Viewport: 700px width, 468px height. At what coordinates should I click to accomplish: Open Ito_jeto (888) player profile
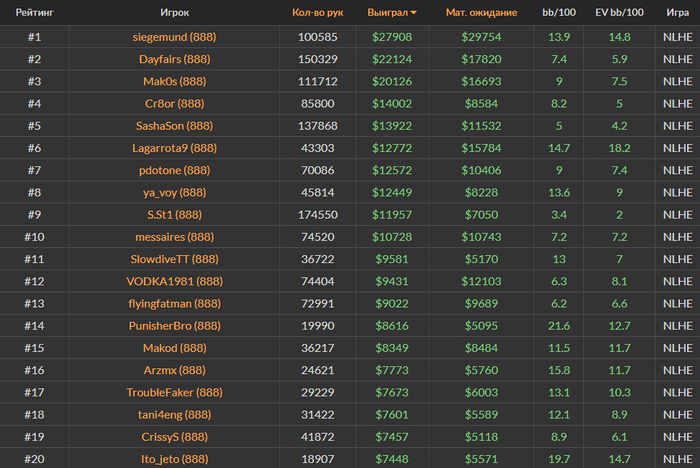[x=175, y=459]
